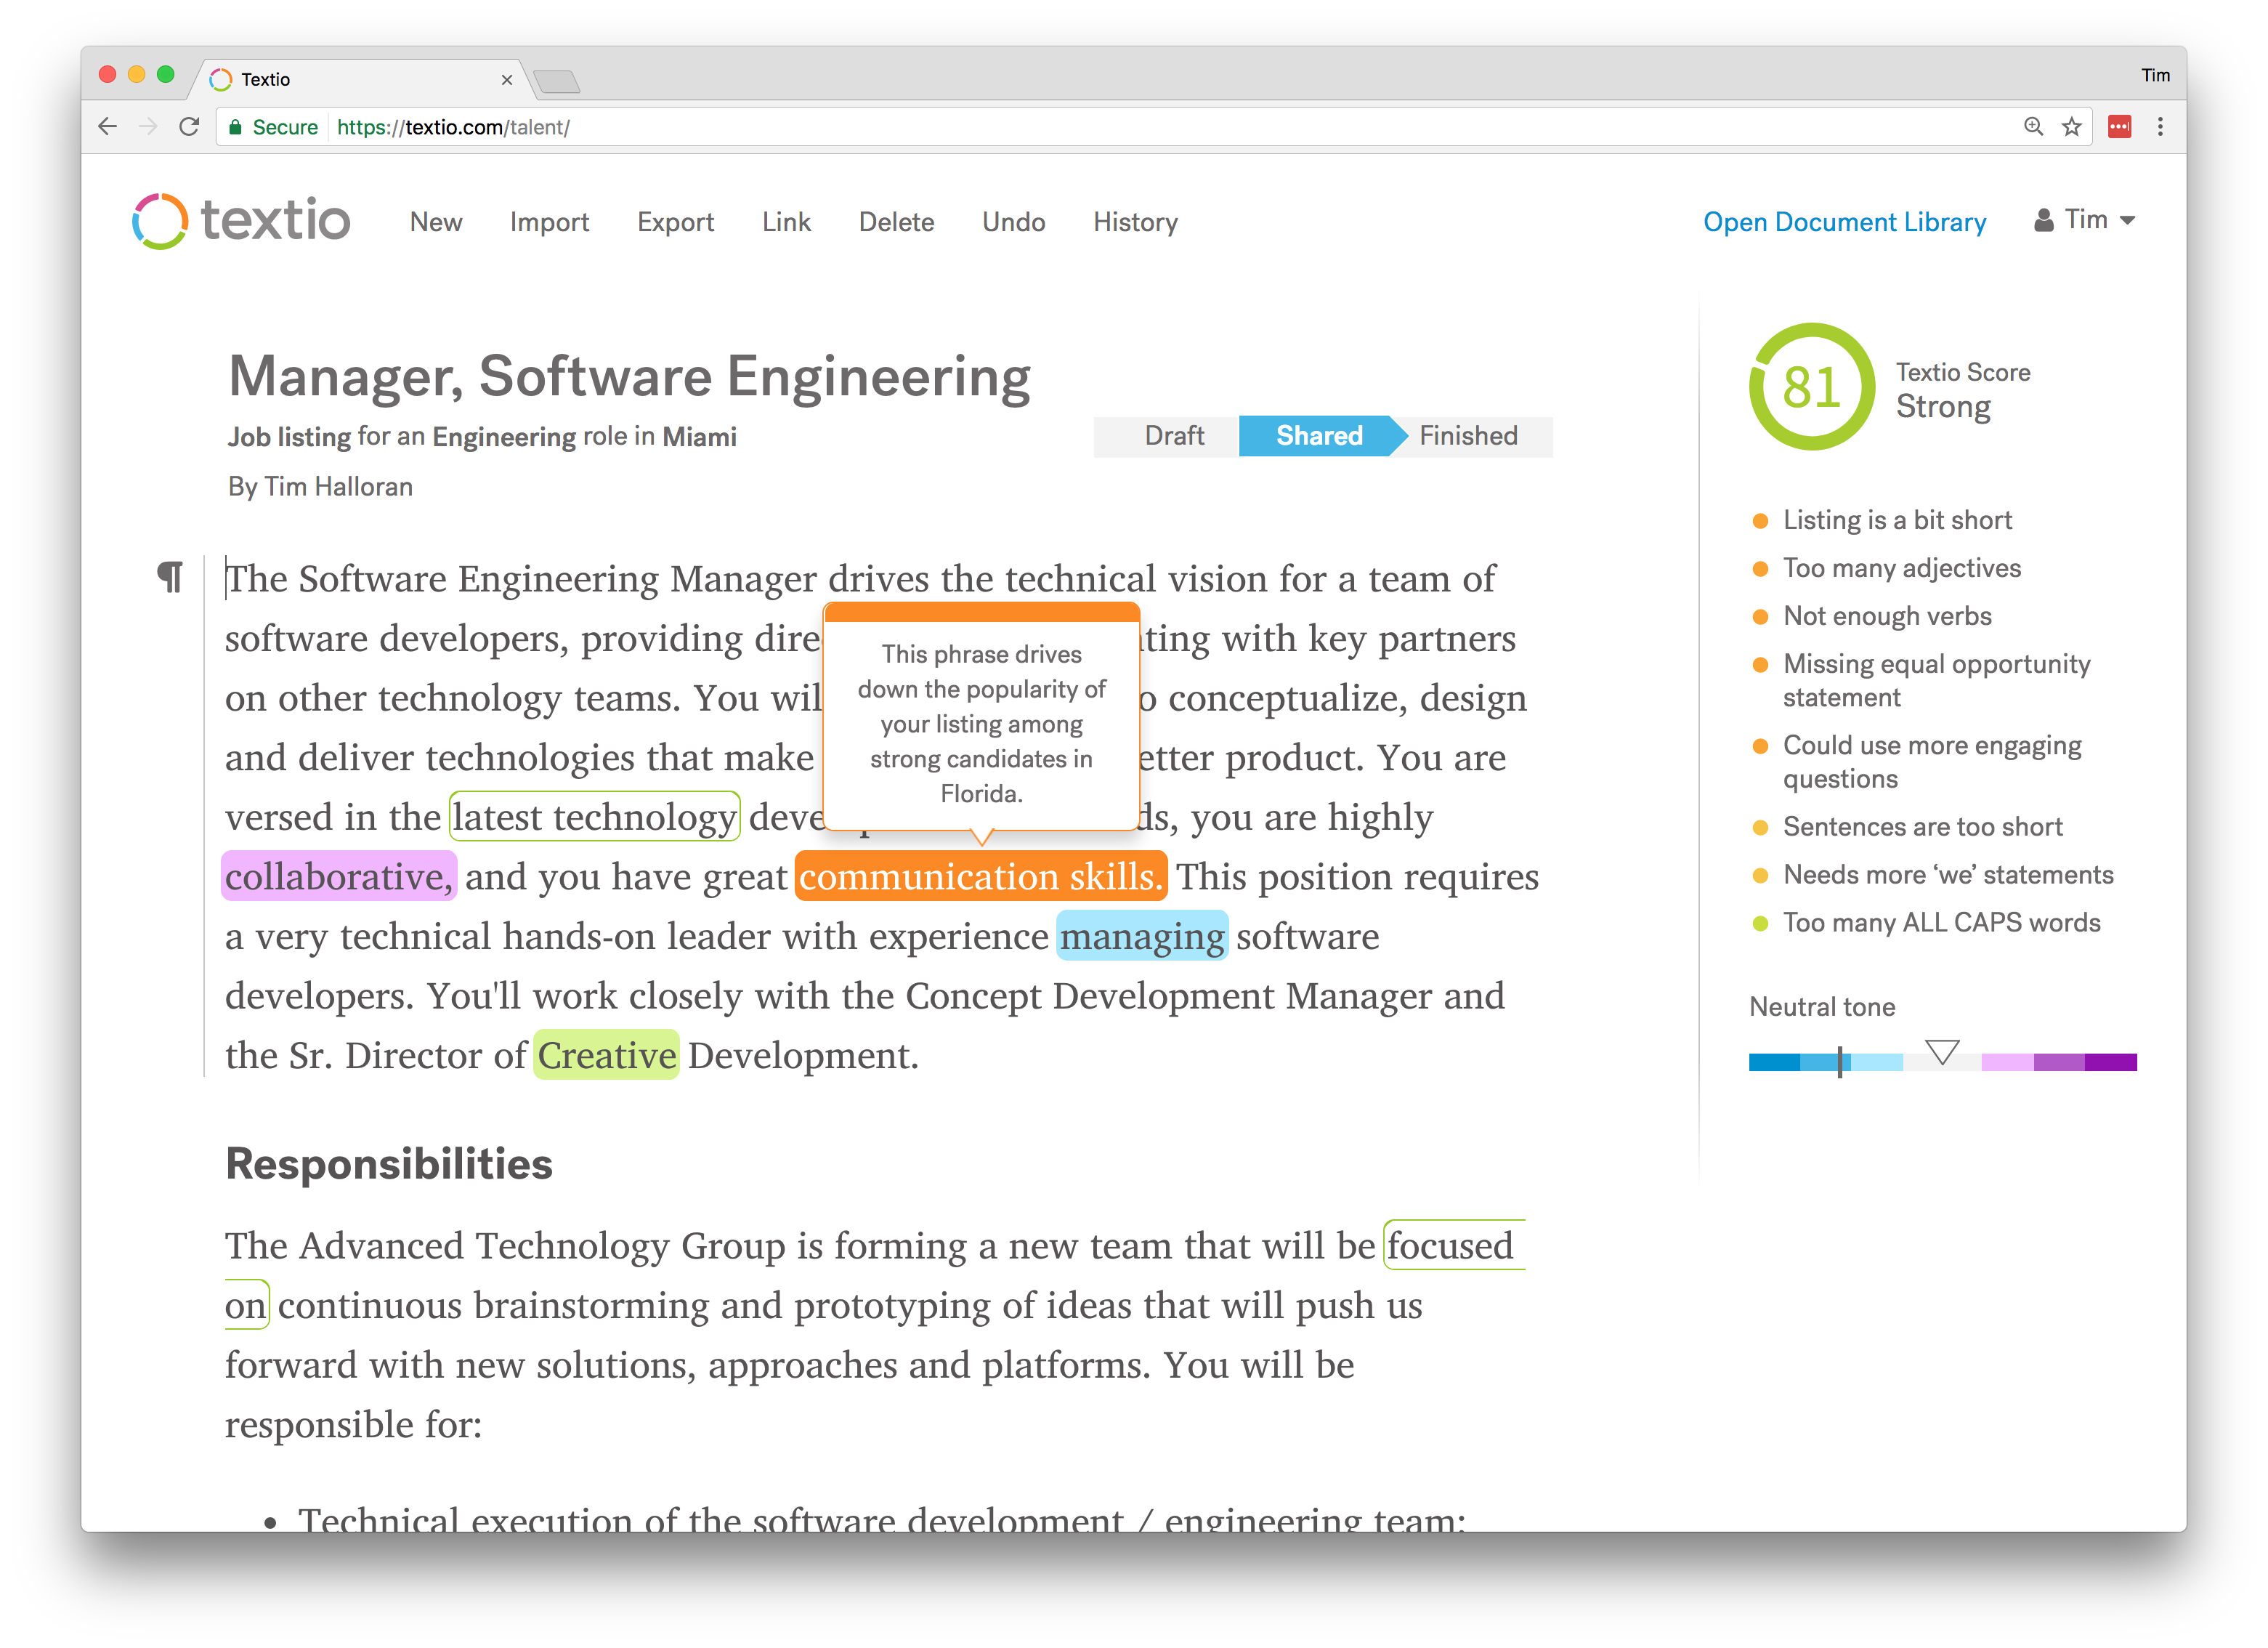This screenshot has height=1648, width=2268.
Task: Open the History menu item
Action: (1135, 220)
